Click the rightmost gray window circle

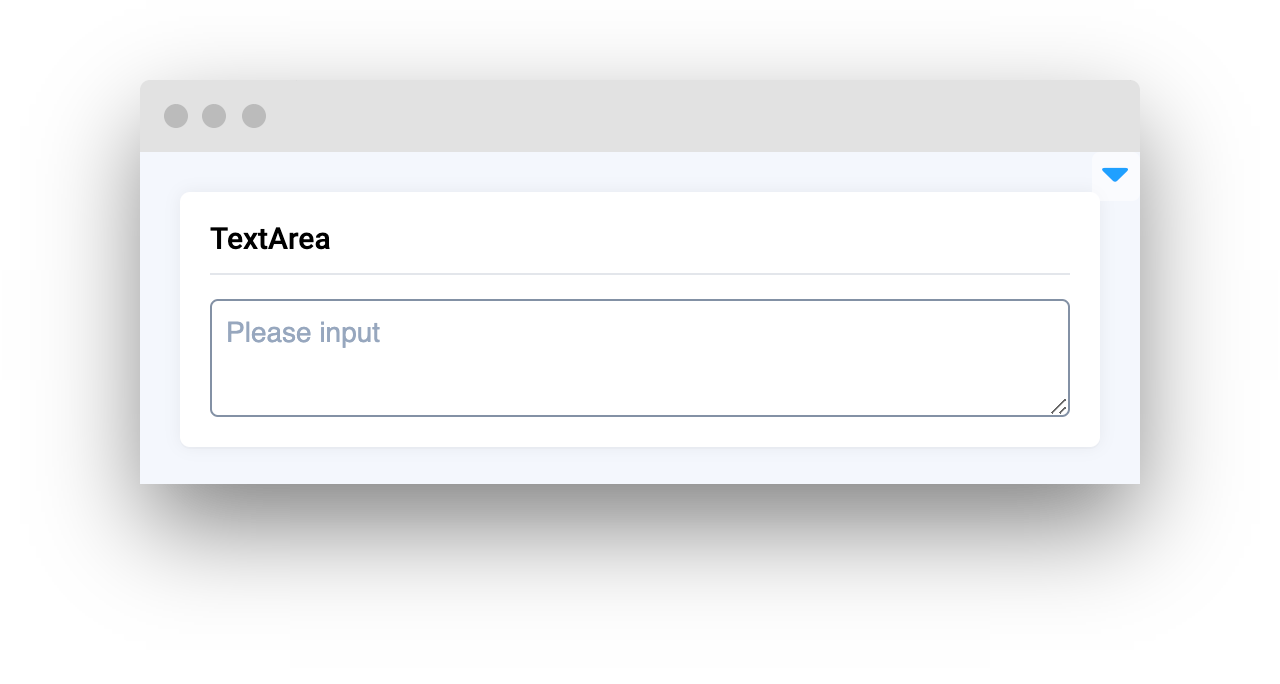pyautogui.click(x=254, y=116)
